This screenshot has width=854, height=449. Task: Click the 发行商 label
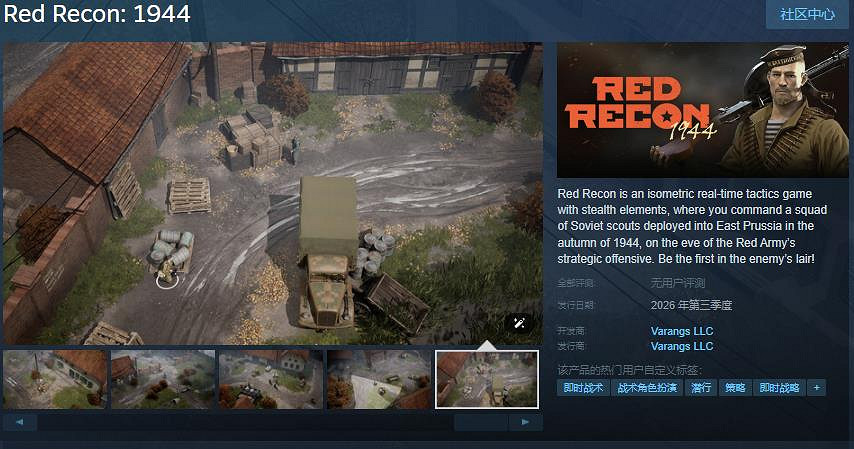point(571,346)
